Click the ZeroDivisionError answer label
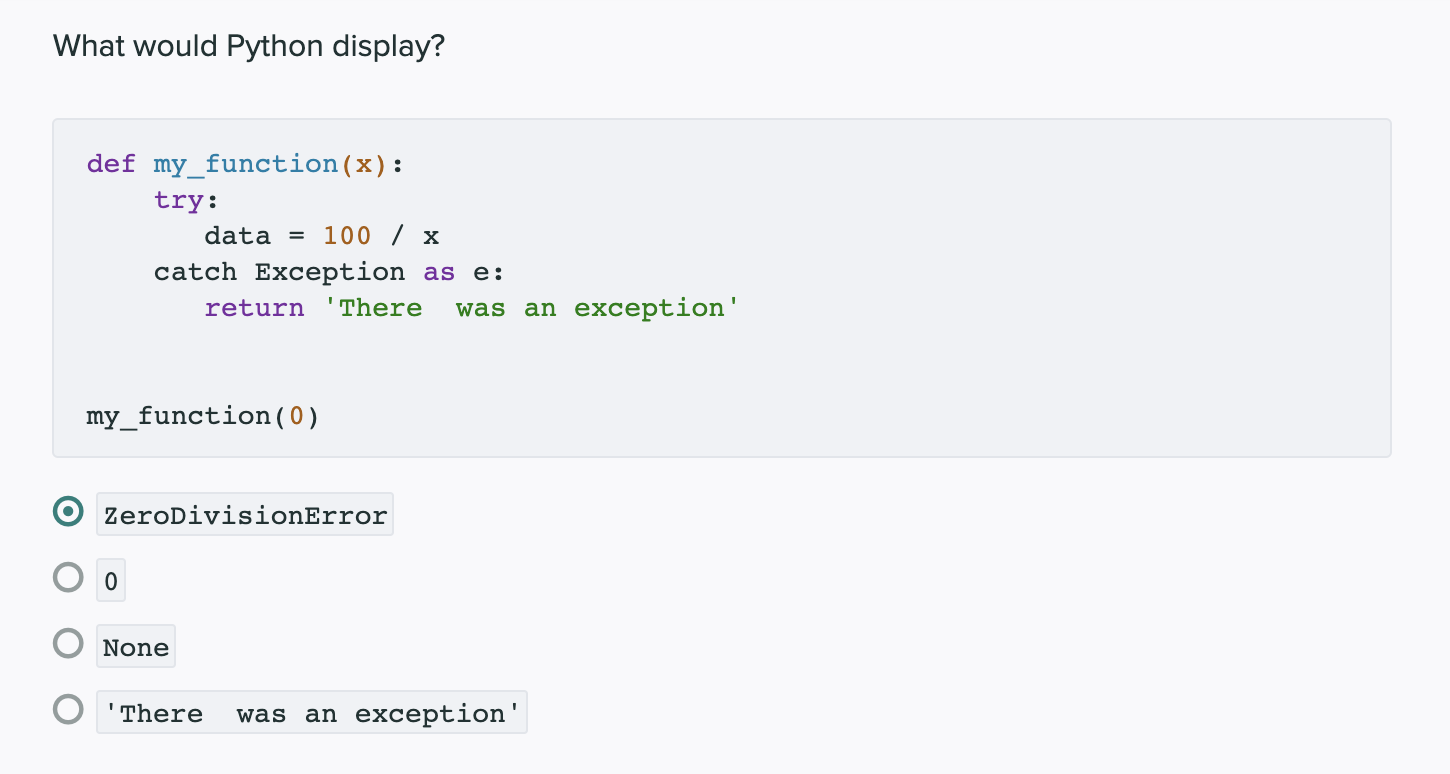Viewport: 1450px width, 774px height. [244, 513]
